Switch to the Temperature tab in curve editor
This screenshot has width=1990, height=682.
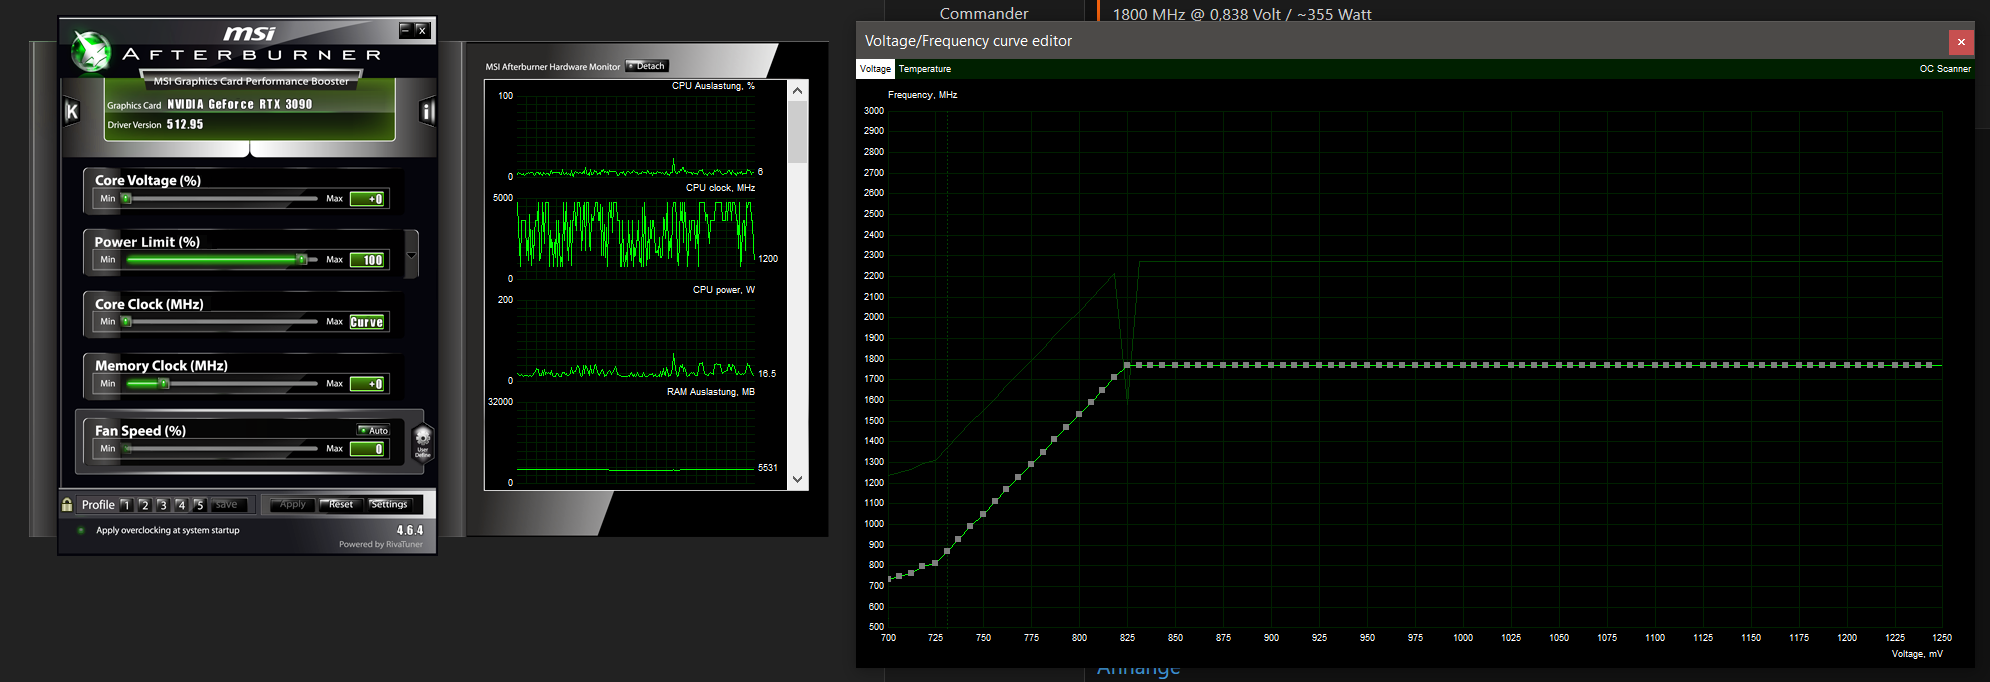pos(925,69)
